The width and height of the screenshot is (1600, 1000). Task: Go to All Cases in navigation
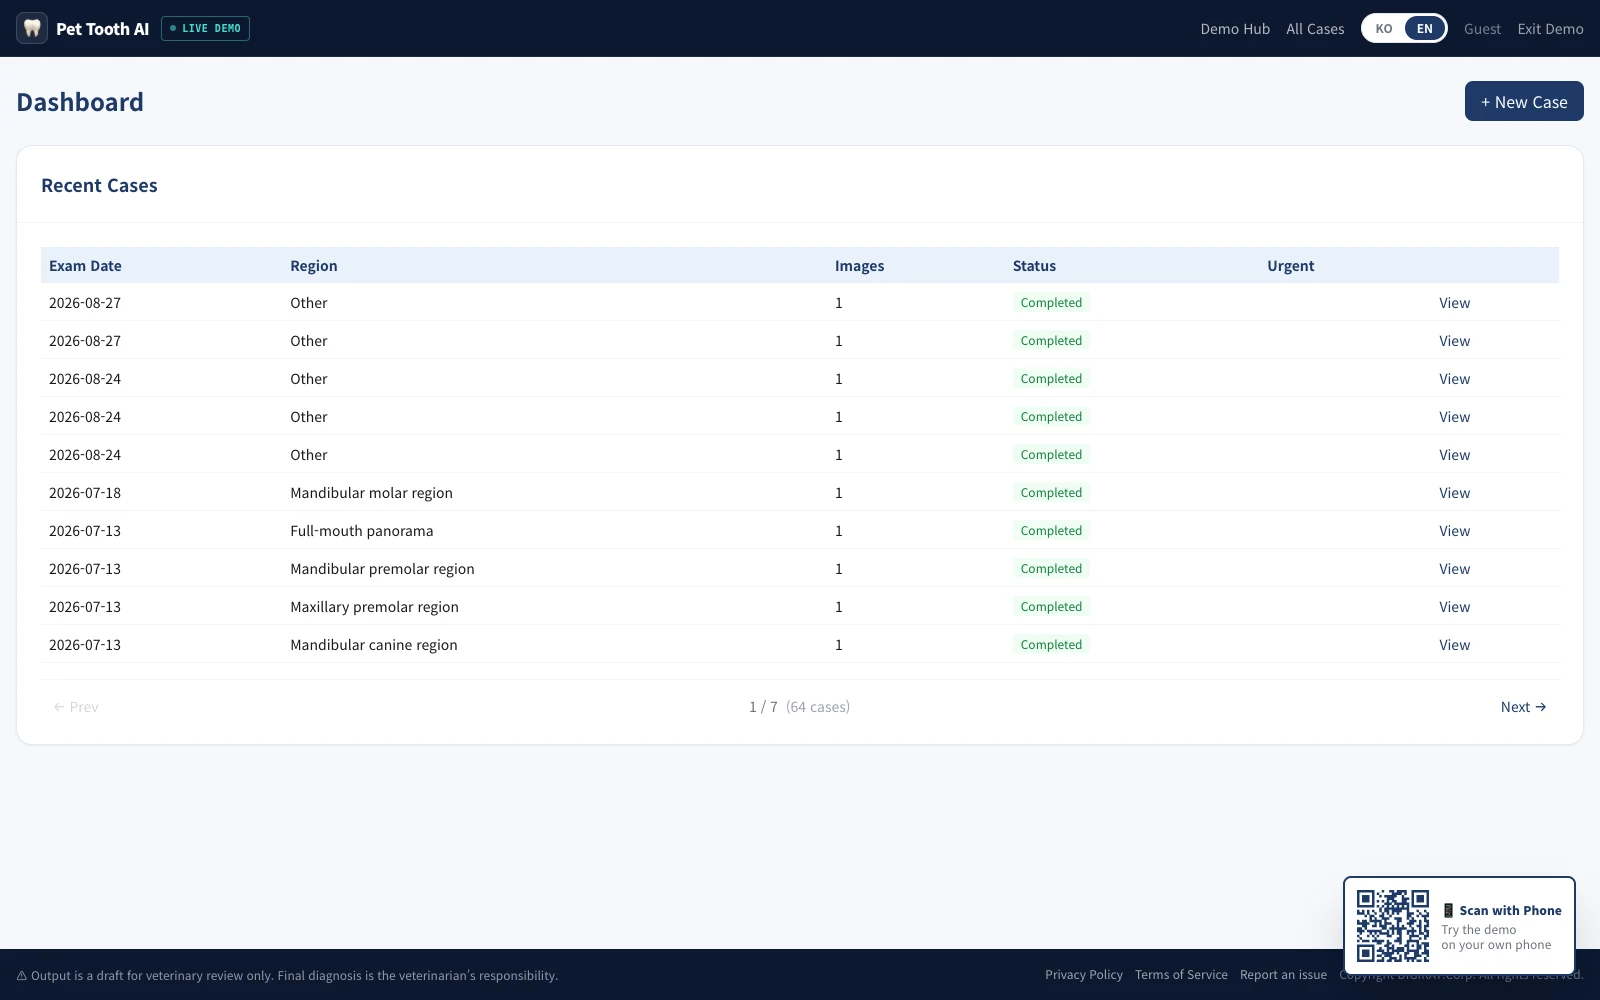1315,29
